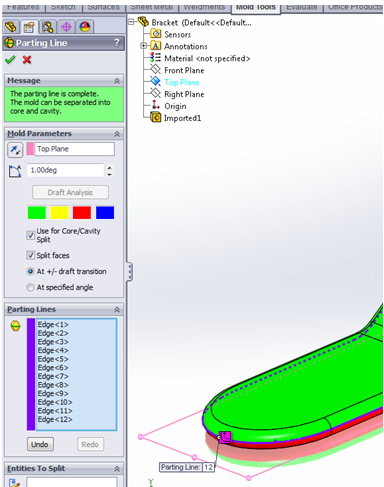This screenshot has width=384, height=487.
Task: Collapse the Parting Lines section
Action: (117, 310)
